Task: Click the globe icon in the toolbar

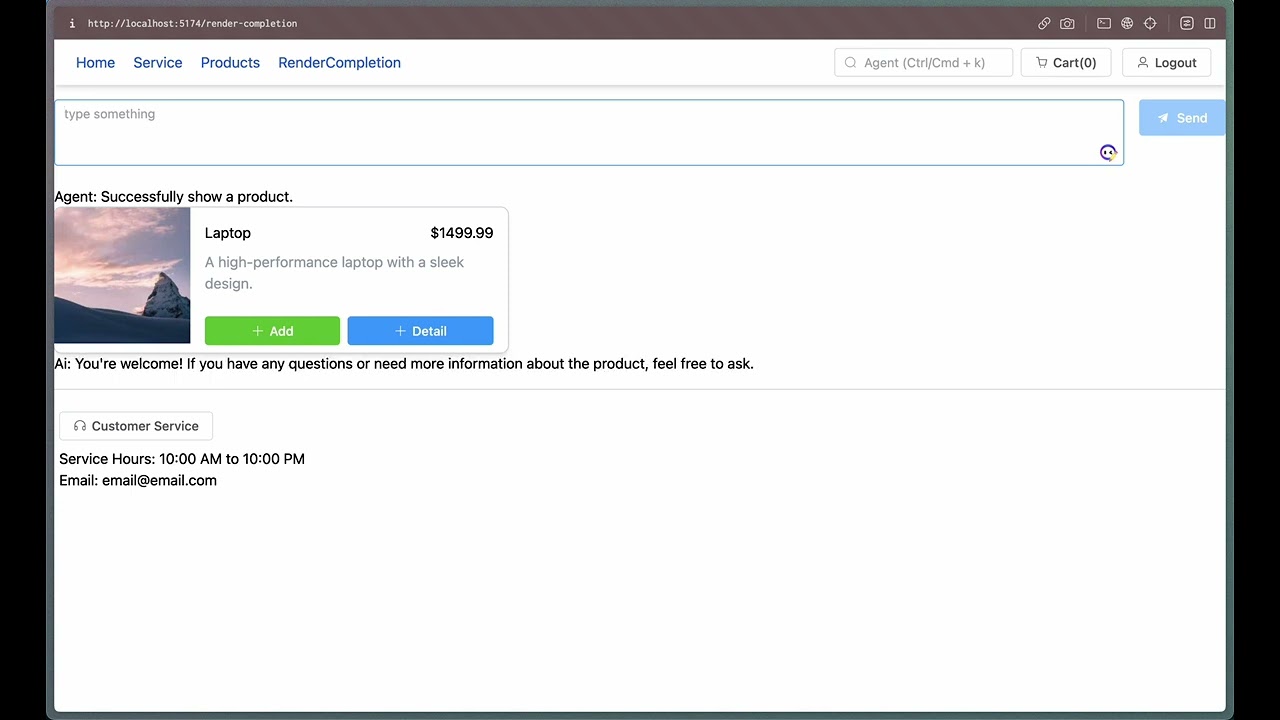Action: [1127, 23]
